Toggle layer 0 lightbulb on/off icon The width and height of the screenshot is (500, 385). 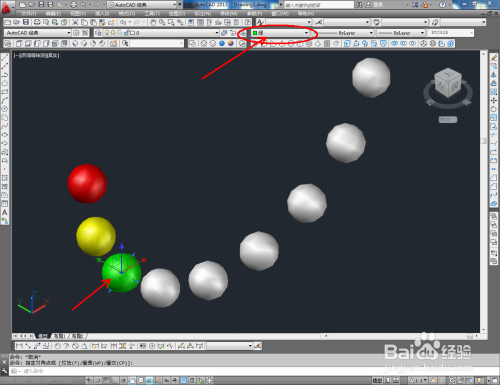click(x=107, y=33)
